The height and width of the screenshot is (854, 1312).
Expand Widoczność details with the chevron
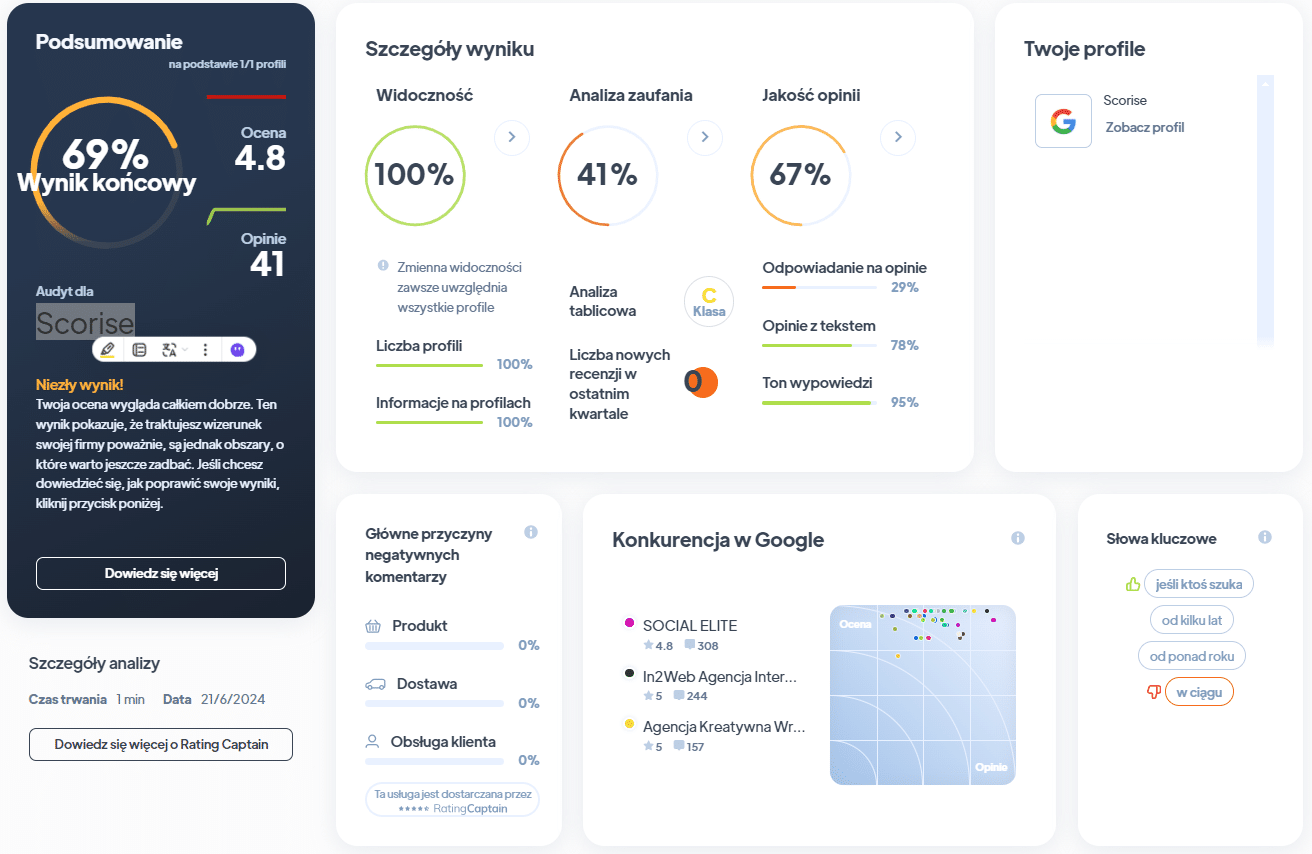tap(512, 137)
